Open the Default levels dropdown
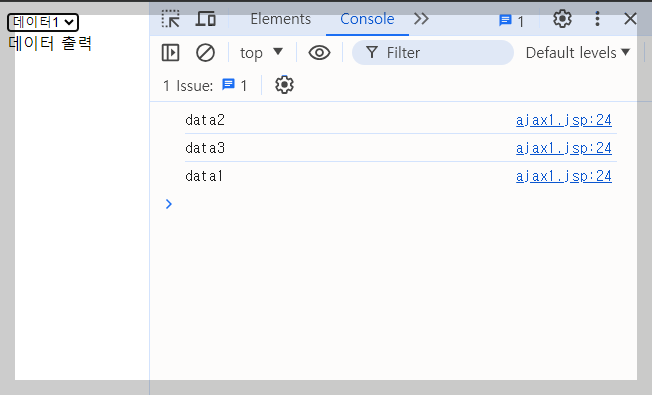The height and width of the screenshot is (395, 652). tap(578, 53)
